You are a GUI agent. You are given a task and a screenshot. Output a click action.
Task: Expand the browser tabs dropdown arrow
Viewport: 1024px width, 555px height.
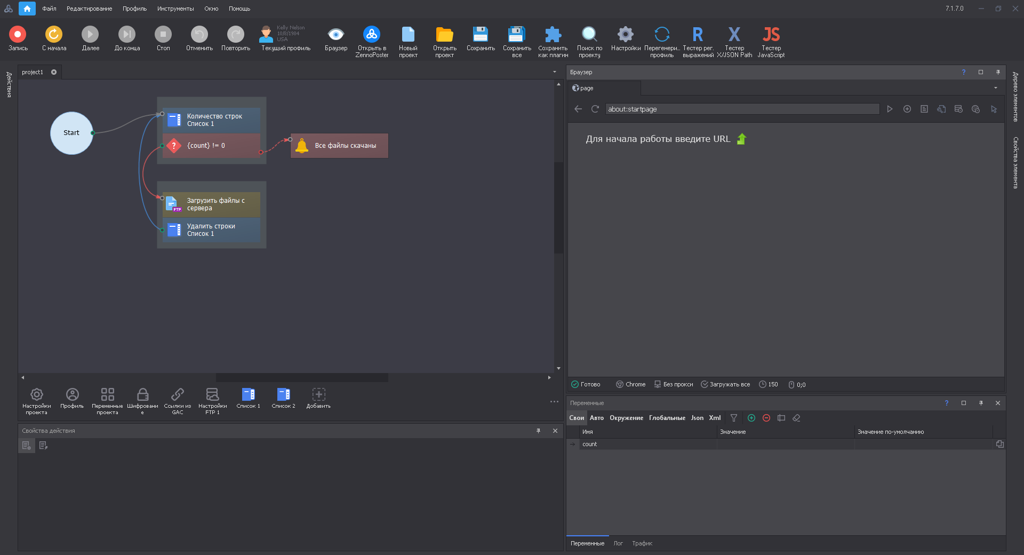coord(995,88)
